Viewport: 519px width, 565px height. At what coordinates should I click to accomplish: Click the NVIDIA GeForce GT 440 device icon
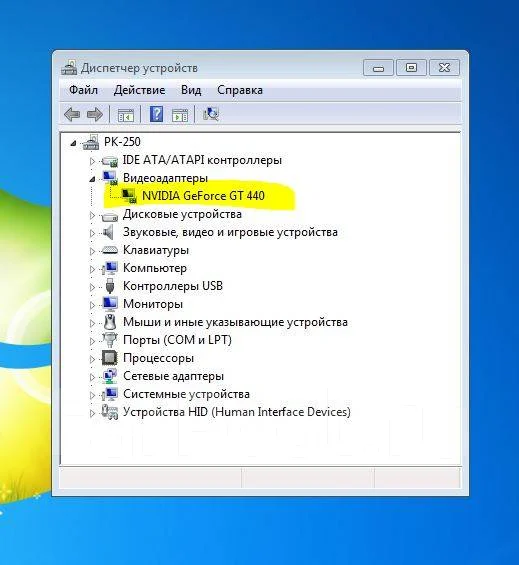pos(129,196)
